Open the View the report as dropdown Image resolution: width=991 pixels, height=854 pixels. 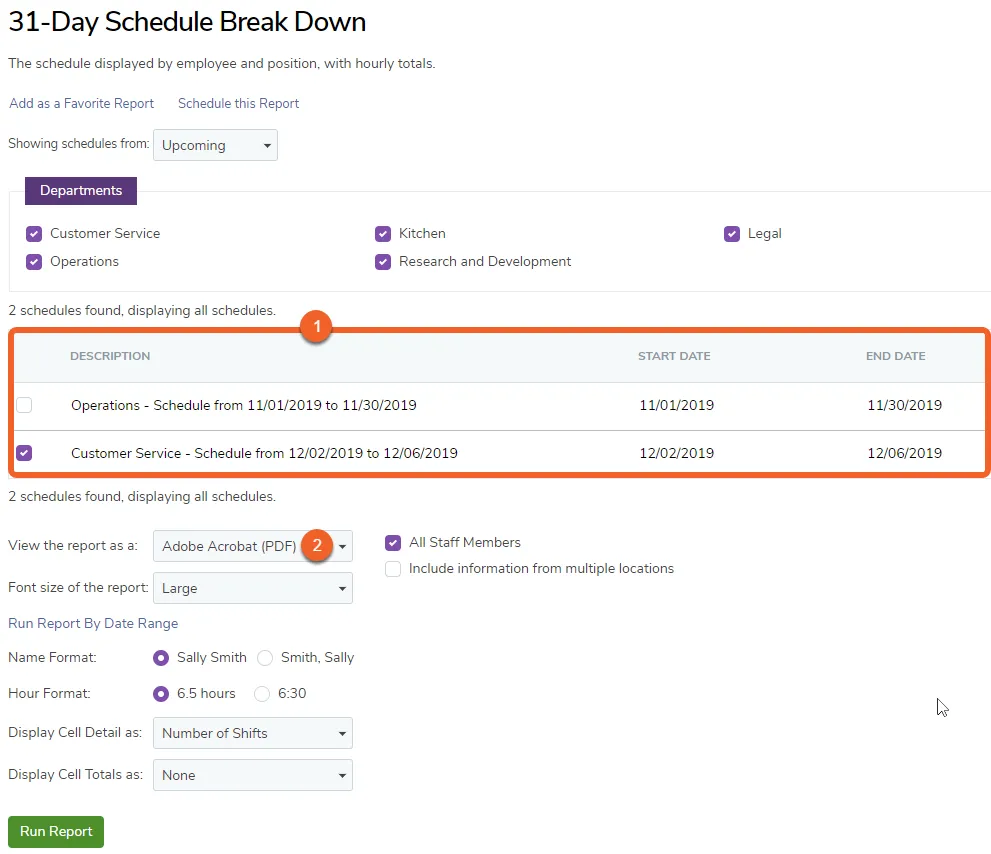tap(253, 546)
